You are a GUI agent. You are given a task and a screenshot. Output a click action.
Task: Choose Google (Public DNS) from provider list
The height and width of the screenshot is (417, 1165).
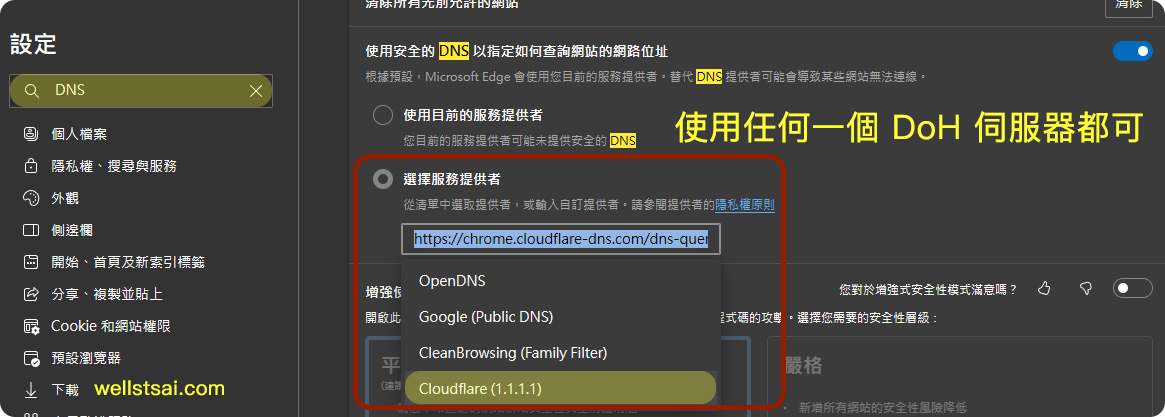tap(561, 317)
